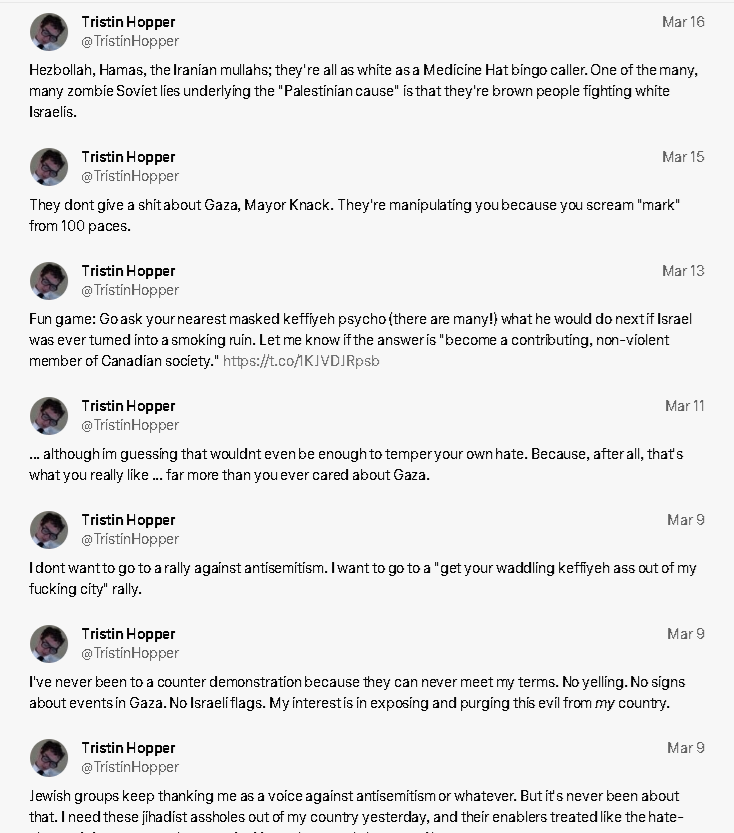
Task: Select the avatar beside the Mar 13 tweet
Action: (49, 280)
